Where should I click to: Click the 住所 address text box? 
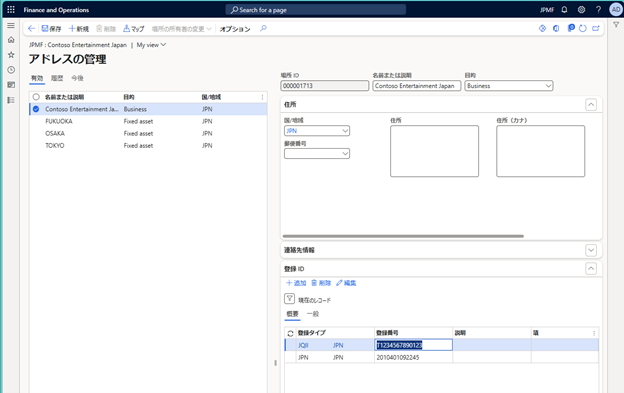point(434,151)
